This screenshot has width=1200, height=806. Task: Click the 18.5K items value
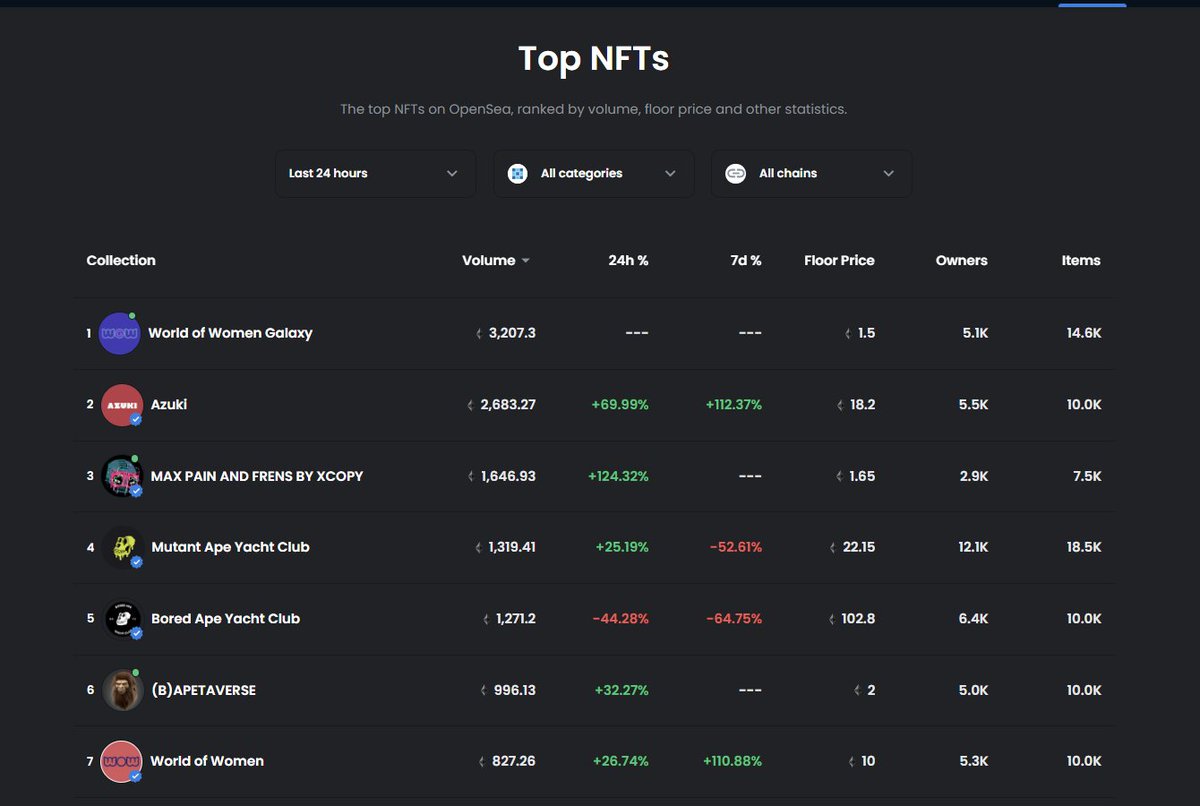coord(1084,547)
